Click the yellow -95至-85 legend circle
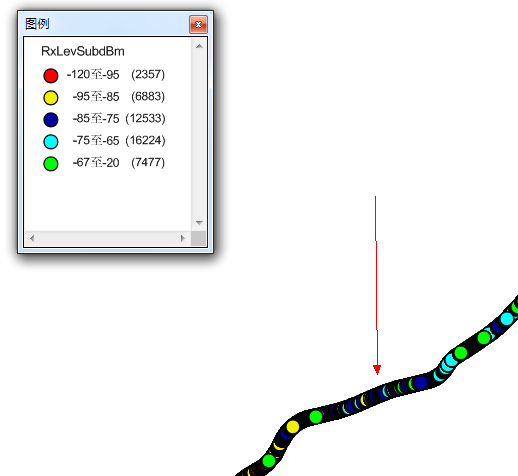 click(51, 98)
